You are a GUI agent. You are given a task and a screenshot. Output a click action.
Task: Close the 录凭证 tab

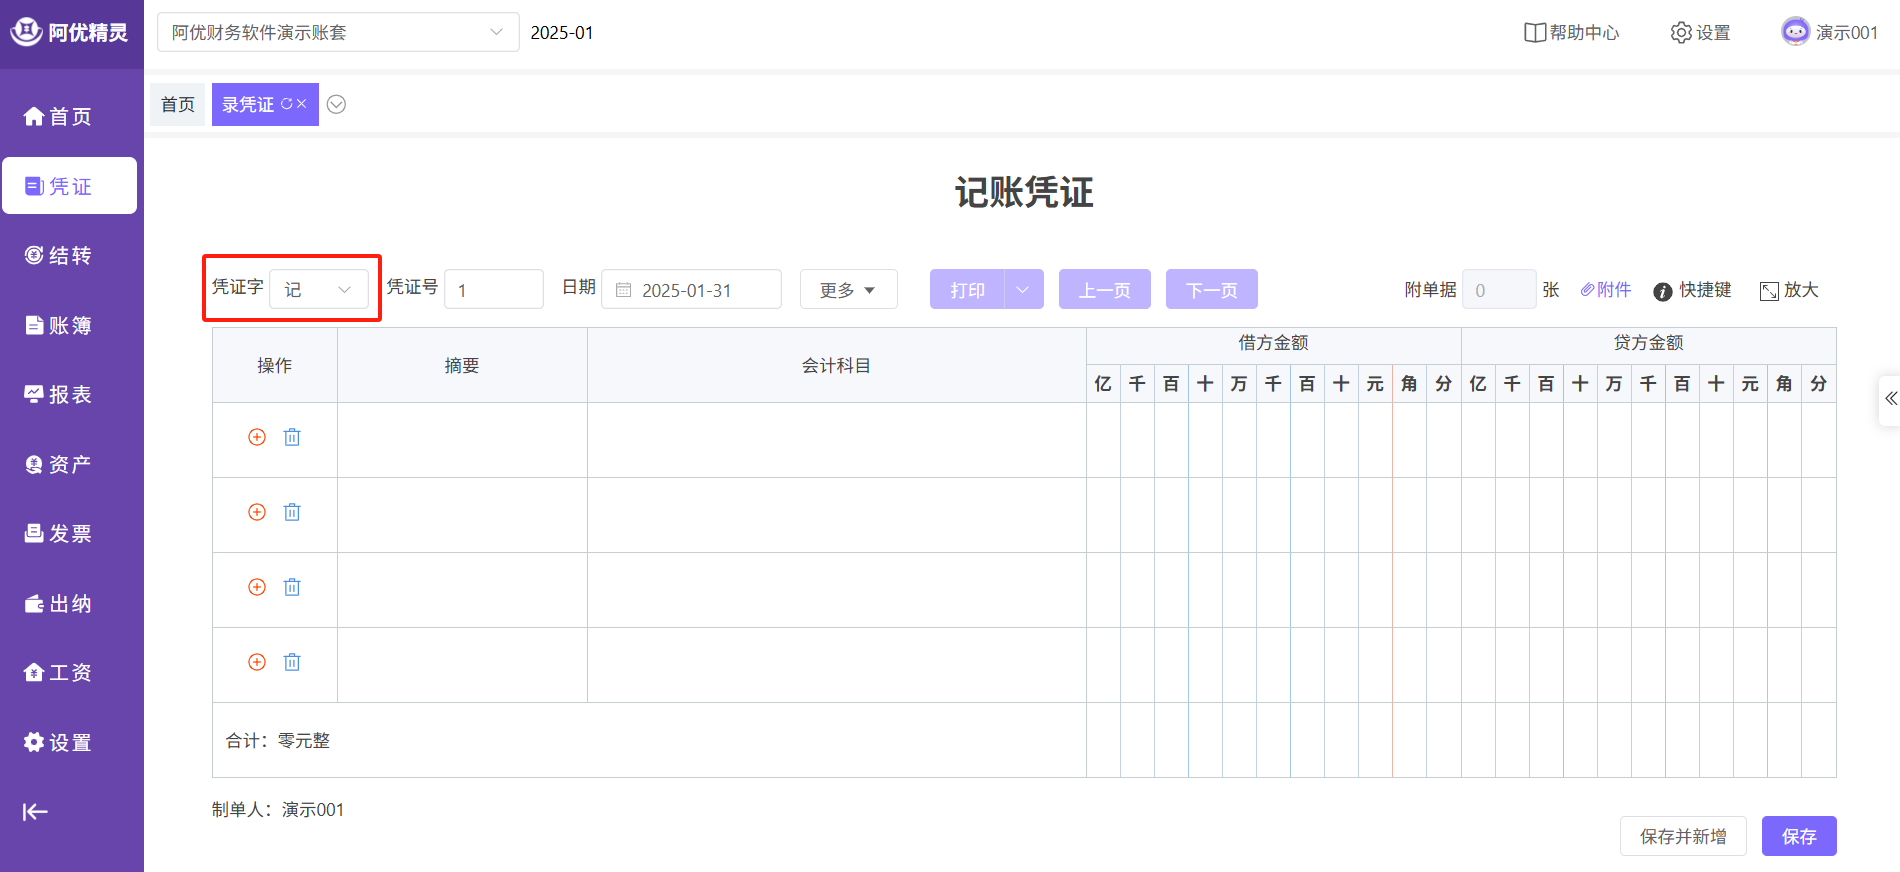coord(302,104)
